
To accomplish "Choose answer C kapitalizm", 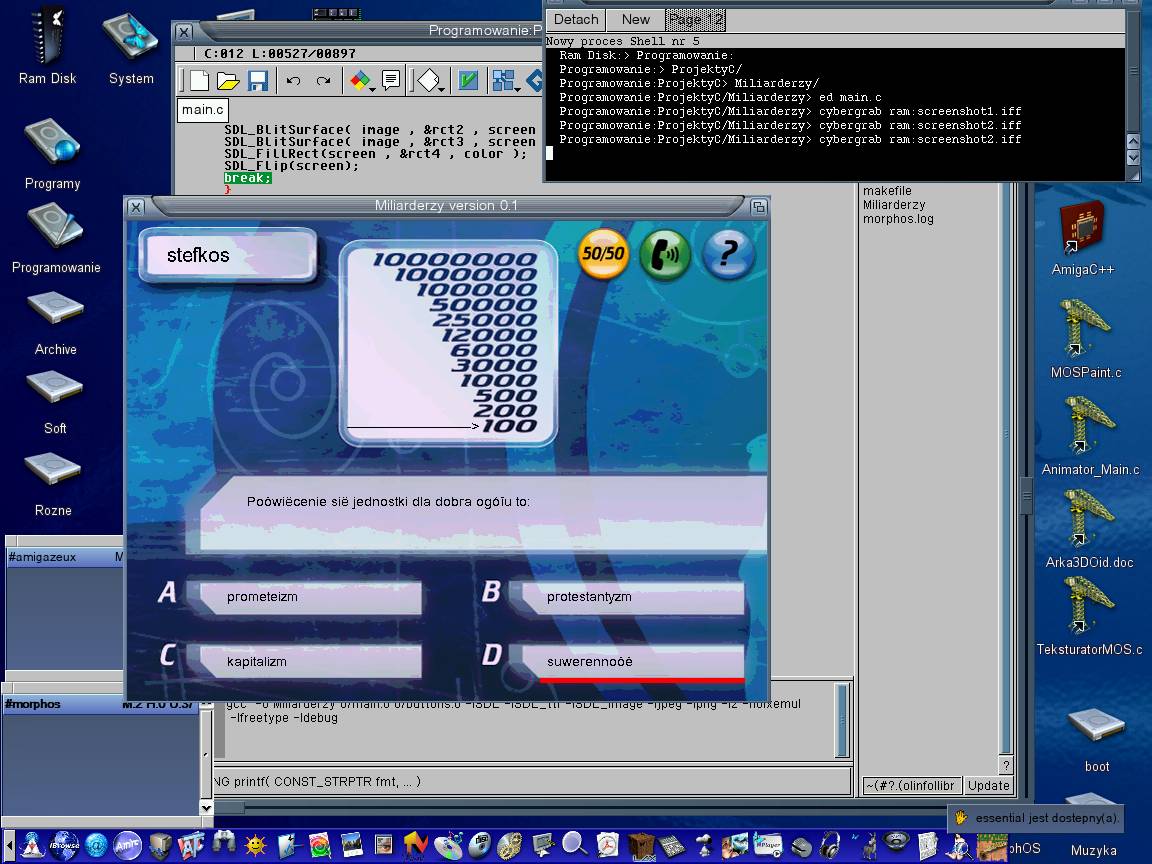I will [311, 661].
